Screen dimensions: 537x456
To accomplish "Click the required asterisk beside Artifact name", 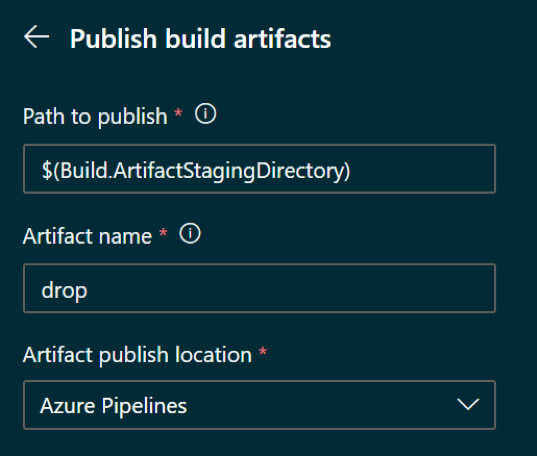I will [x=163, y=233].
